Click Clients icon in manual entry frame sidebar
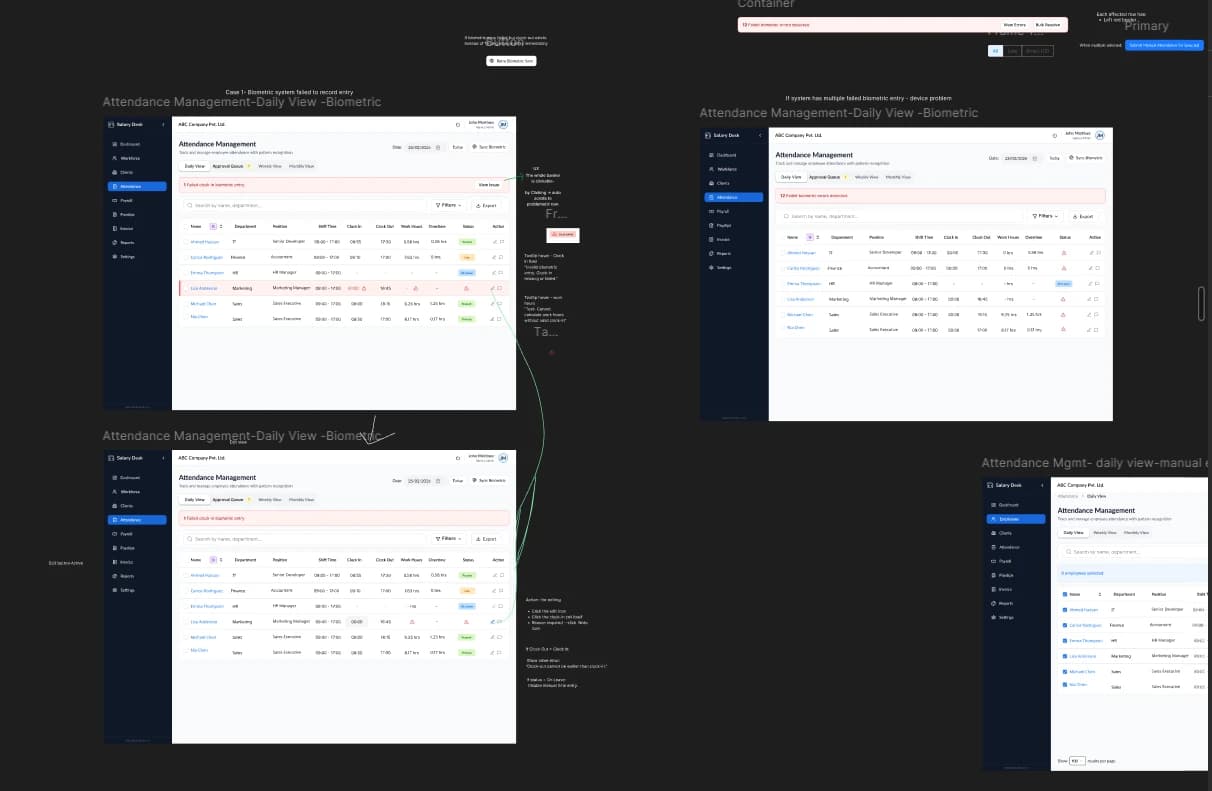The height and width of the screenshot is (791, 1212). 993,533
